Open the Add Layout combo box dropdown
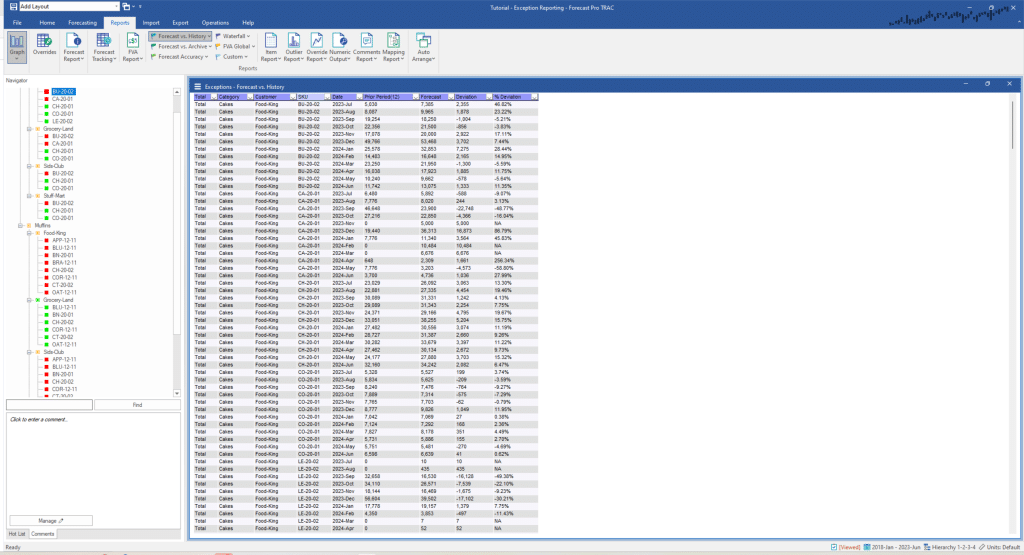Screen dimensions: 1024x555 click(x=116, y=7)
